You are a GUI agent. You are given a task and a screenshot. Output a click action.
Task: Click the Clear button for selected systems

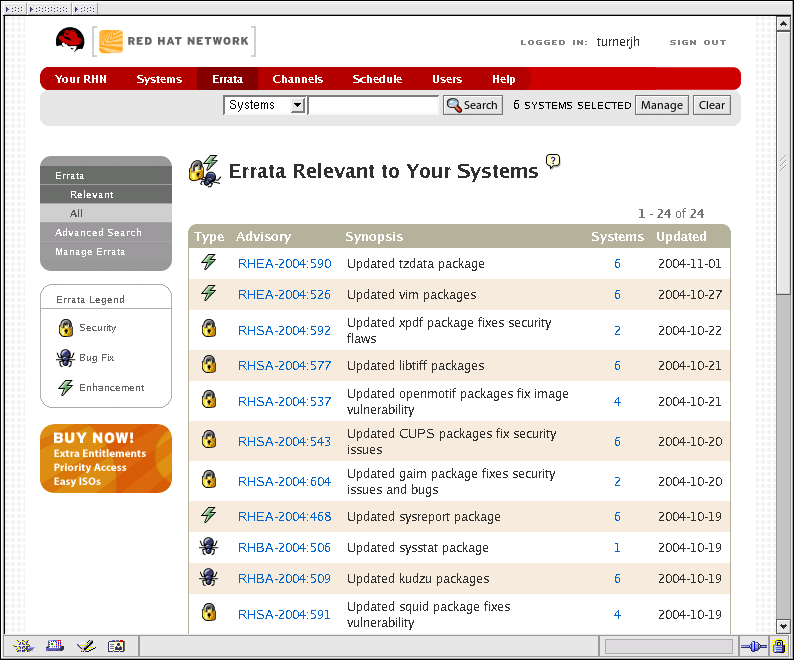coord(711,105)
